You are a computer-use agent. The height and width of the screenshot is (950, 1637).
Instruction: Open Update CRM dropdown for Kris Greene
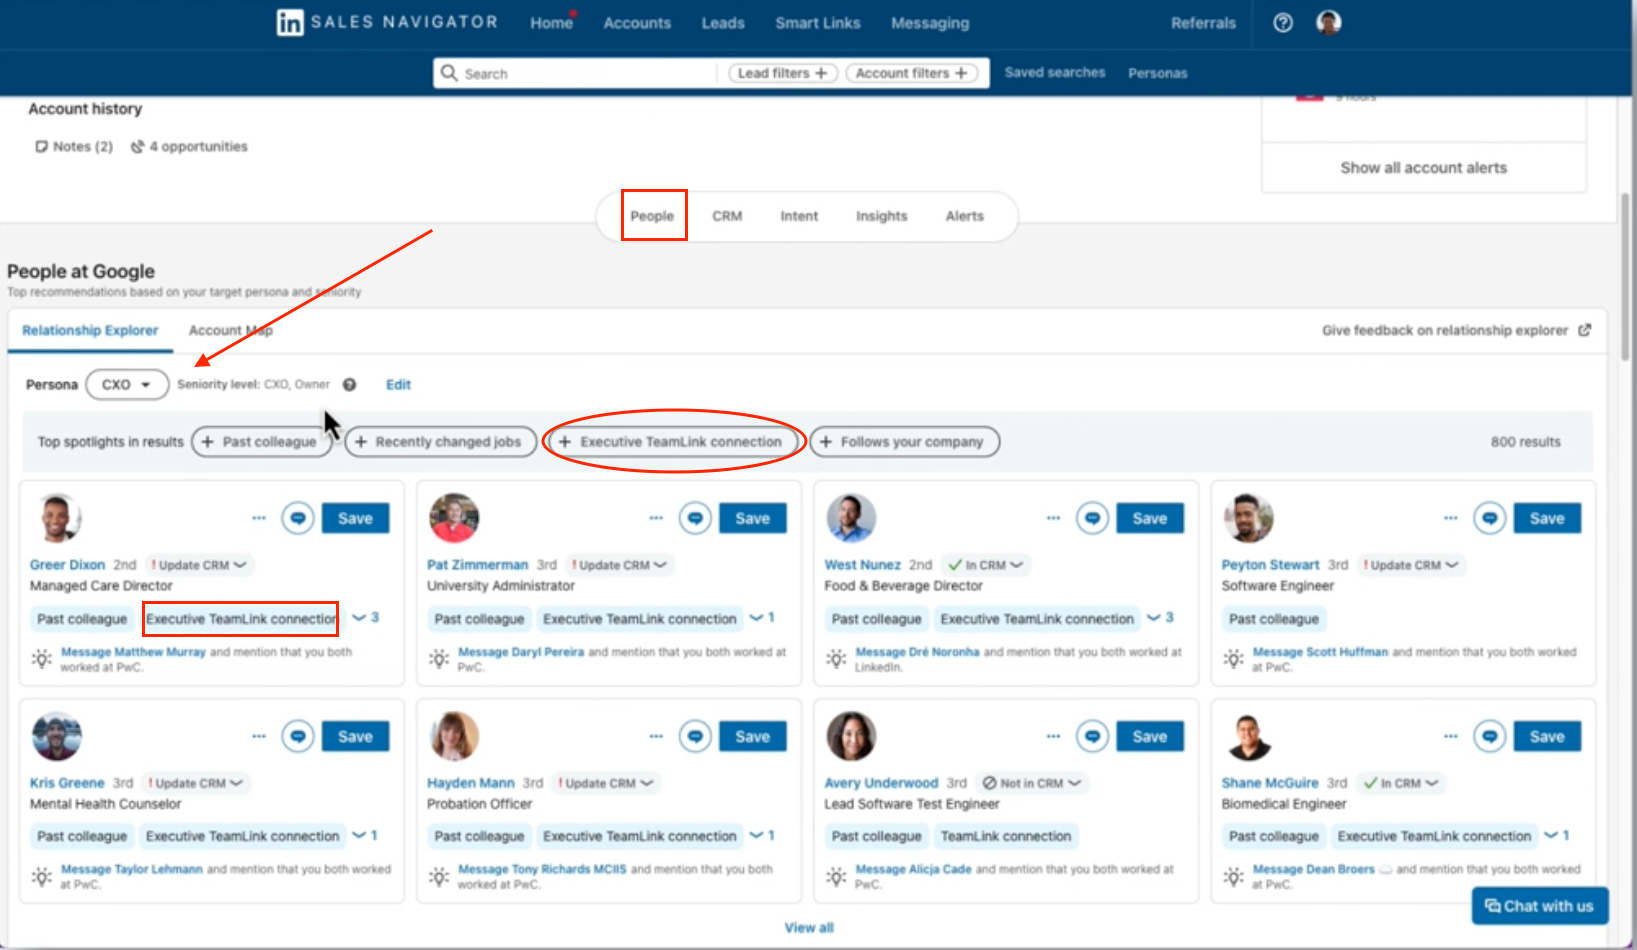[x=195, y=783]
